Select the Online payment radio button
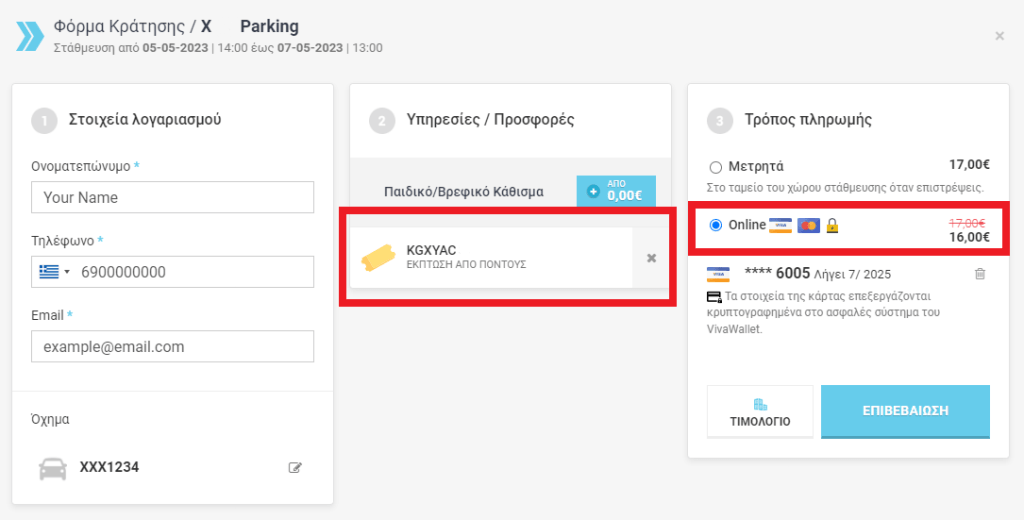The image size is (1024, 520). point(715,226)
